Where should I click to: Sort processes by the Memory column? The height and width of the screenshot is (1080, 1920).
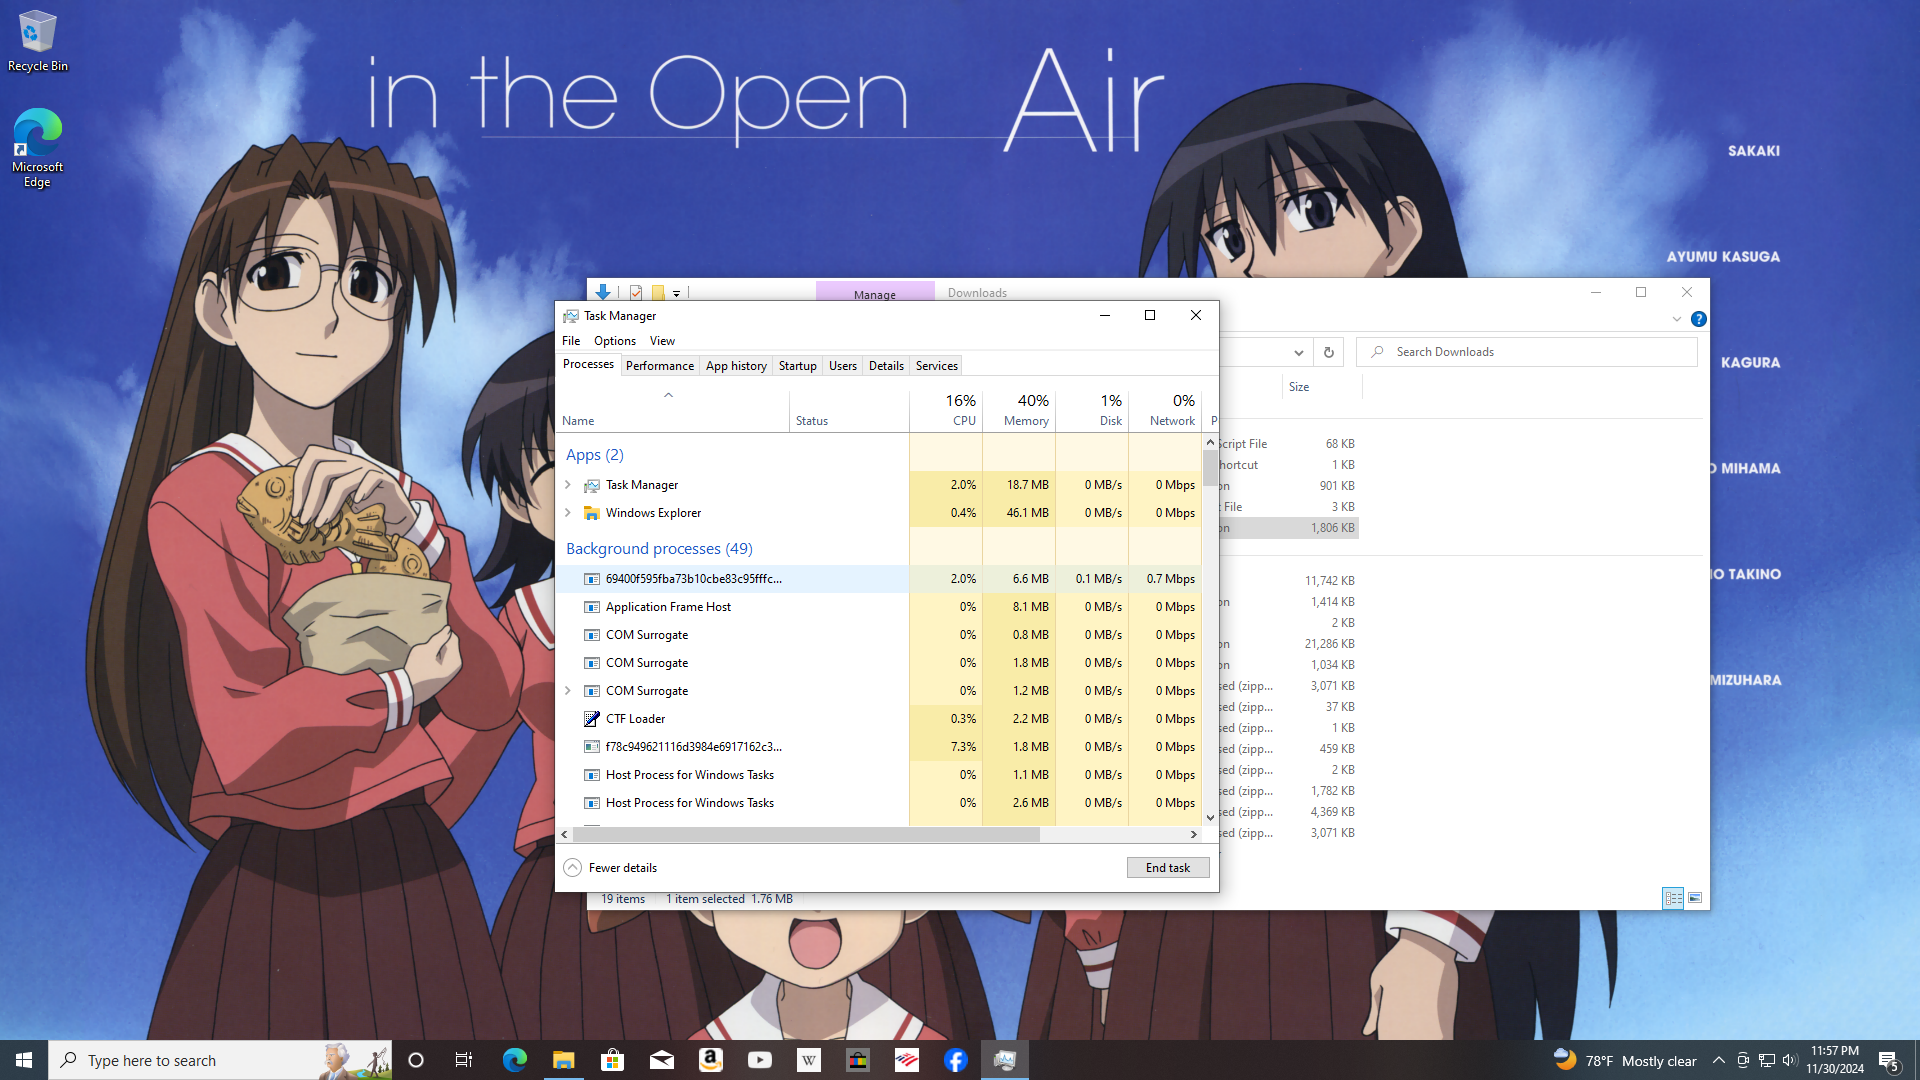1026,421
